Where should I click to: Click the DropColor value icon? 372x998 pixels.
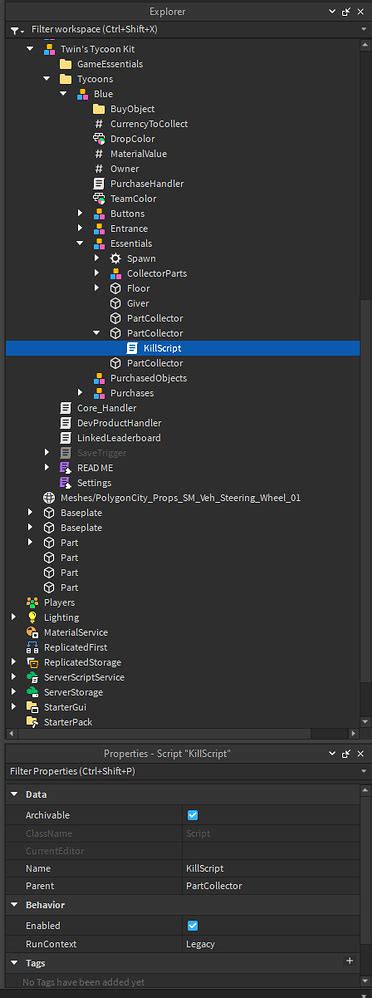pos(98,139)
